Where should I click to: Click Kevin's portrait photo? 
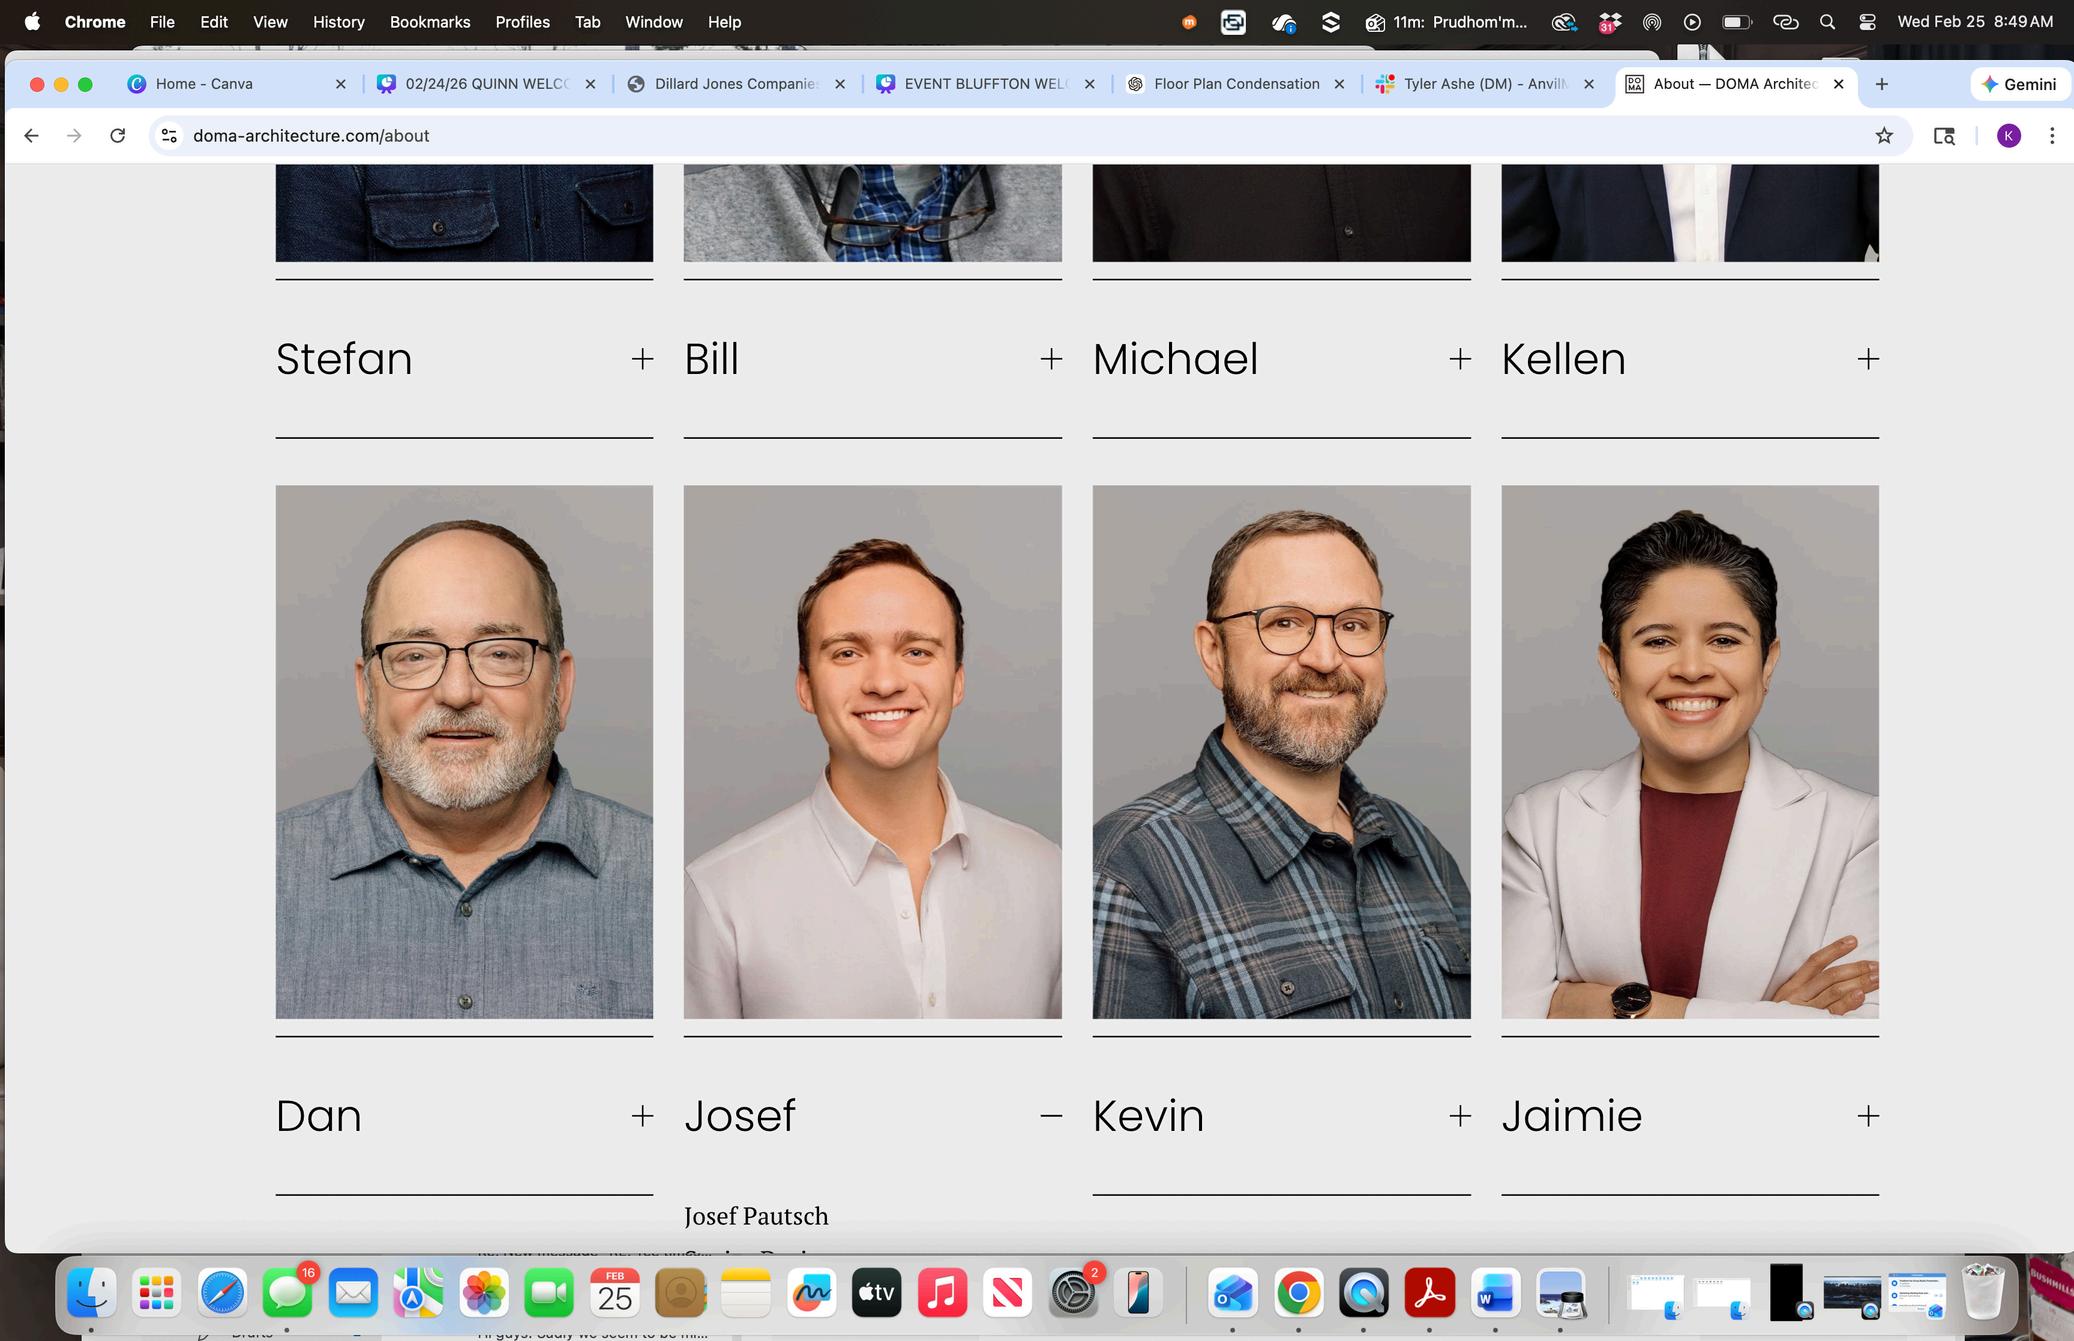(x=1281, y=752)
